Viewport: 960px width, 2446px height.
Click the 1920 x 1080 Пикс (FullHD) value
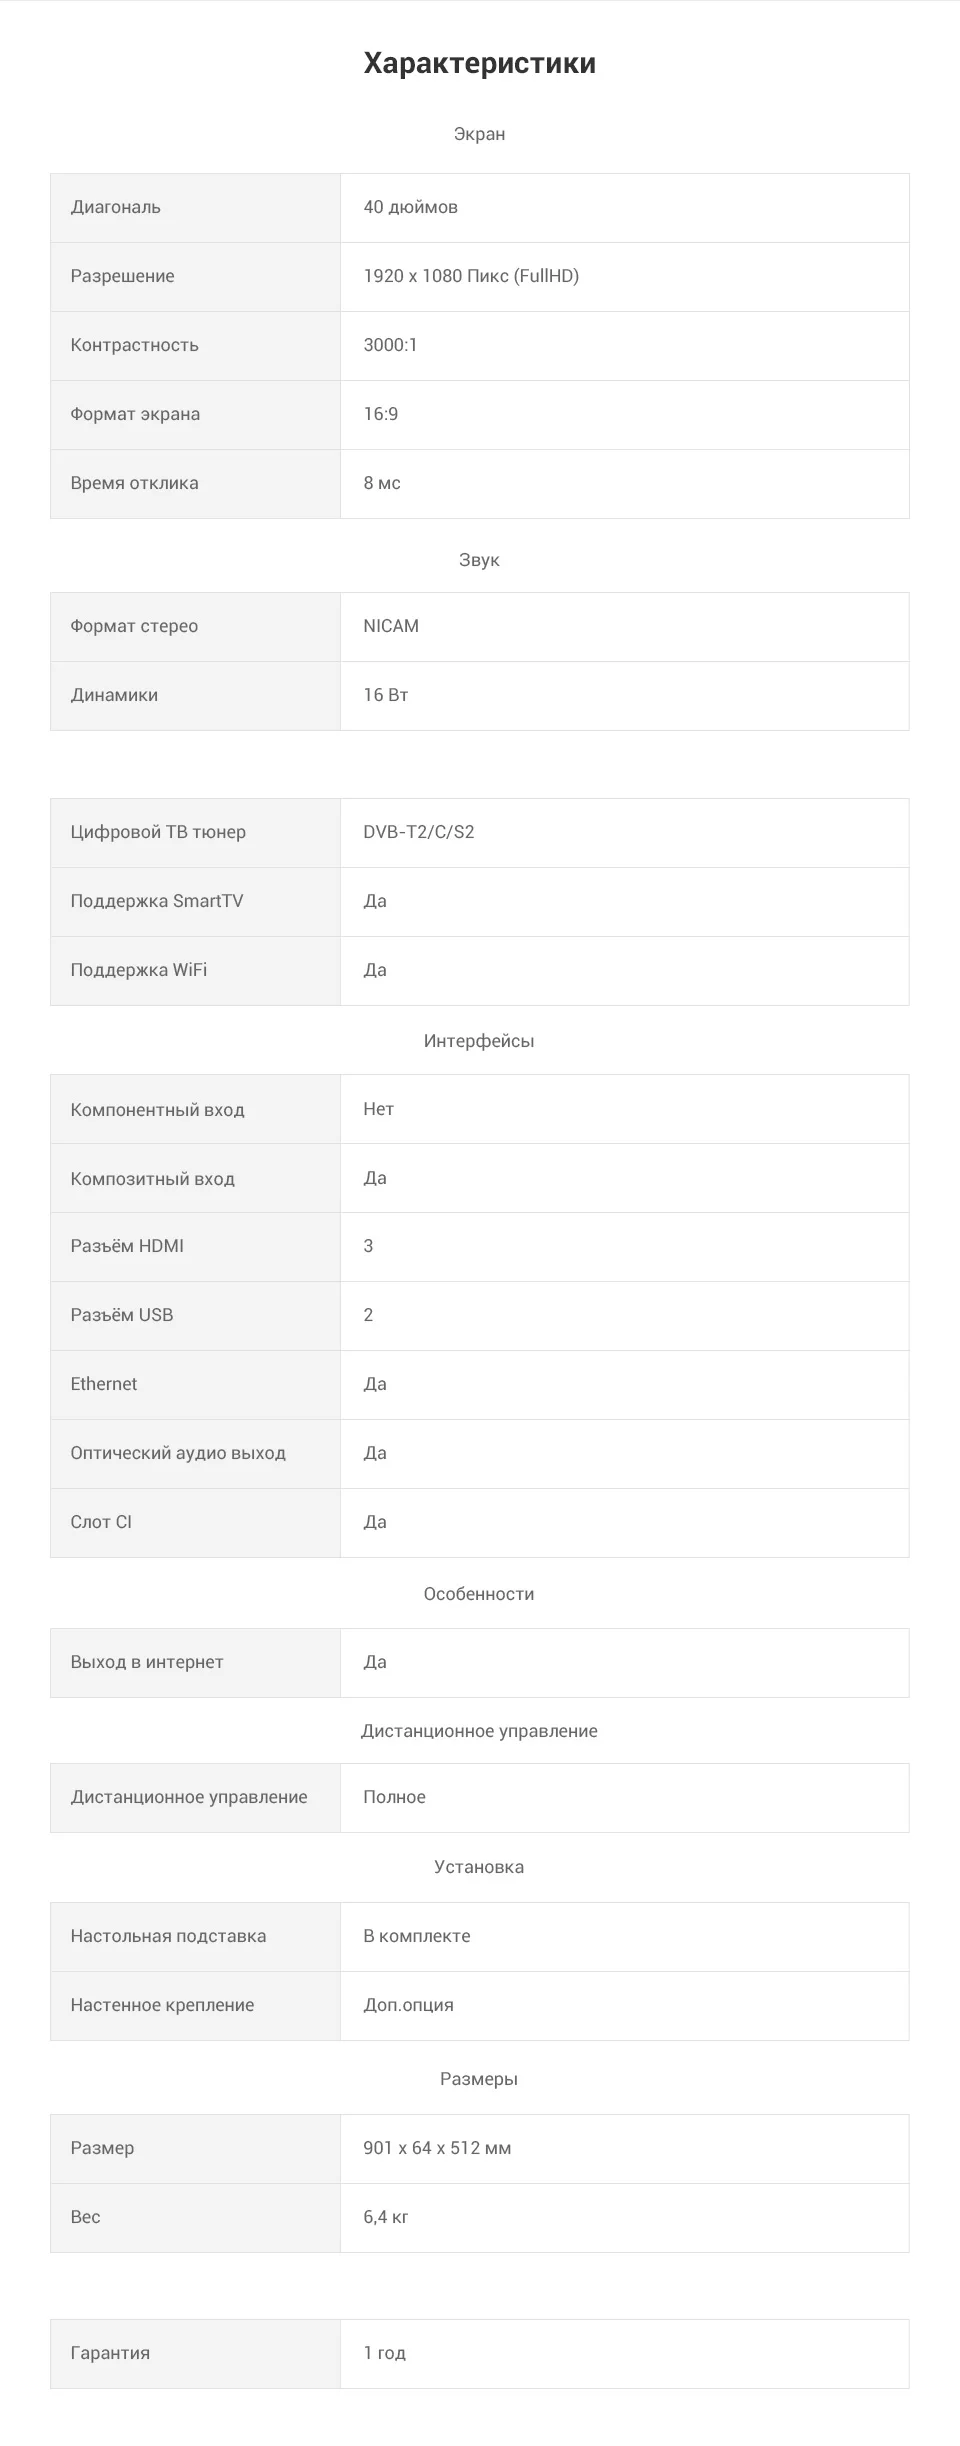pyautogui.click(x=471, y=276)
